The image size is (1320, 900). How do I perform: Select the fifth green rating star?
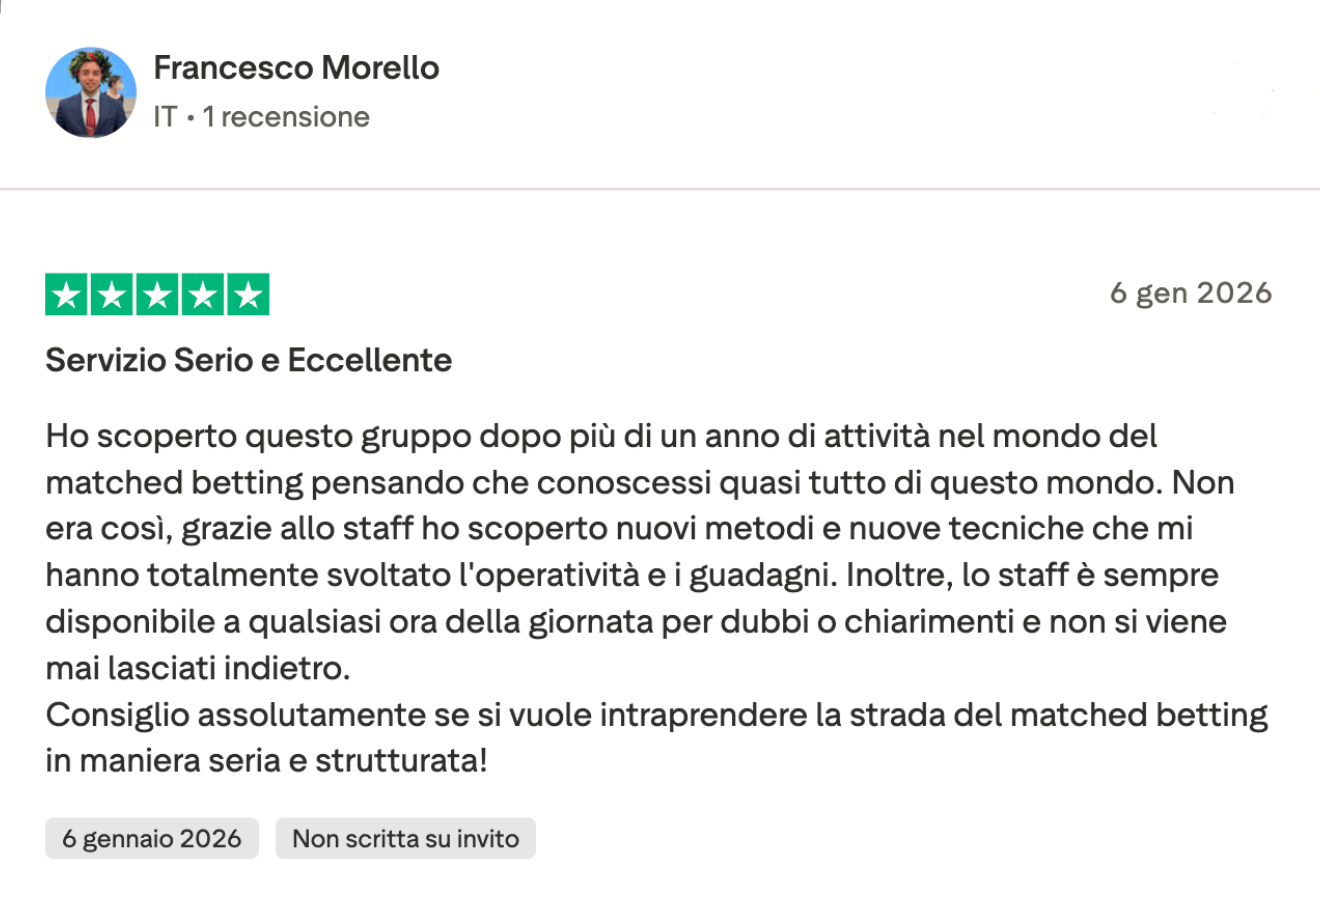[248, 294]
